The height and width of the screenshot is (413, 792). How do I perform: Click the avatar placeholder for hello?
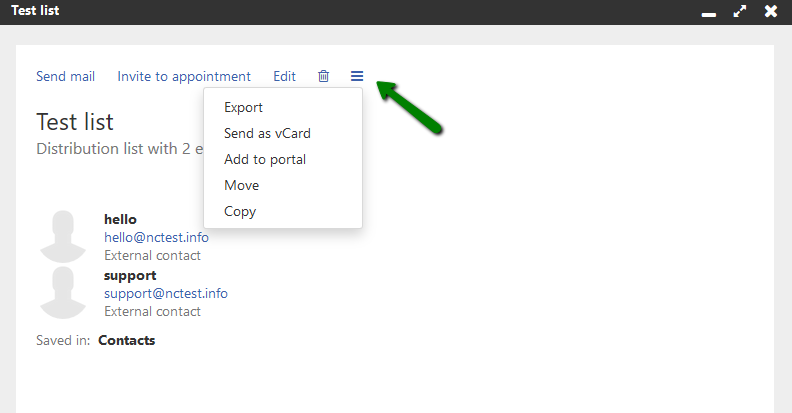pyautogui.click(x=62, y=236)
